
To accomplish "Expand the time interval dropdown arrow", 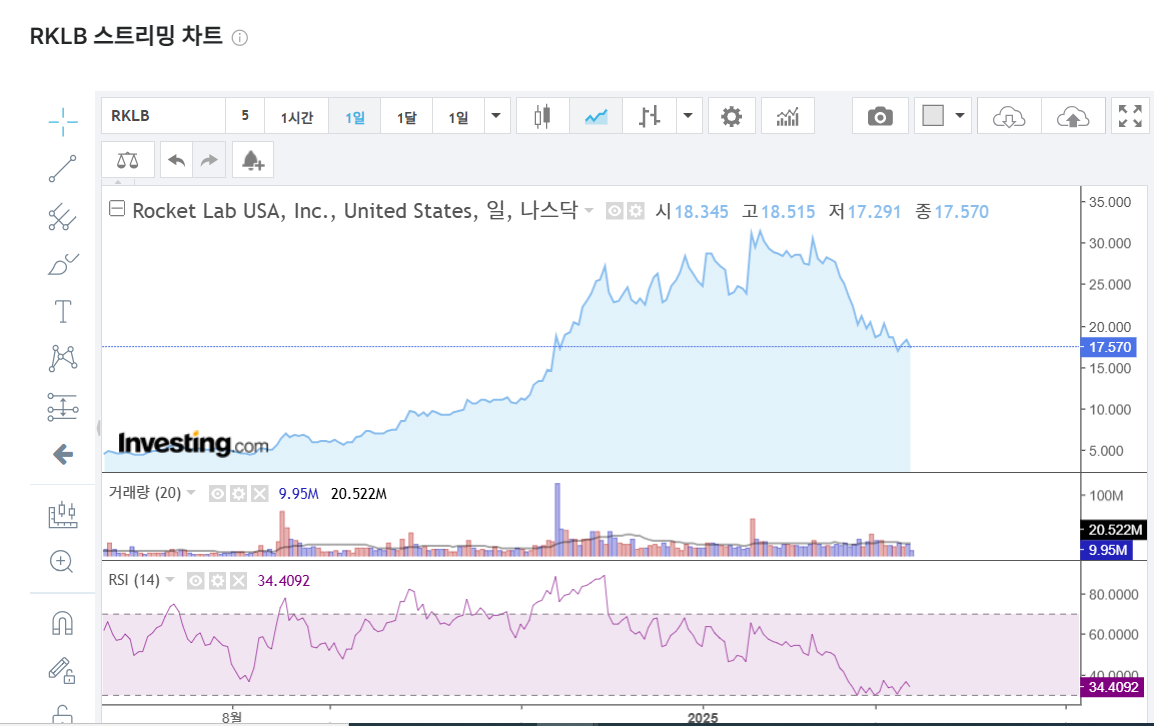I will coord(497,116).
